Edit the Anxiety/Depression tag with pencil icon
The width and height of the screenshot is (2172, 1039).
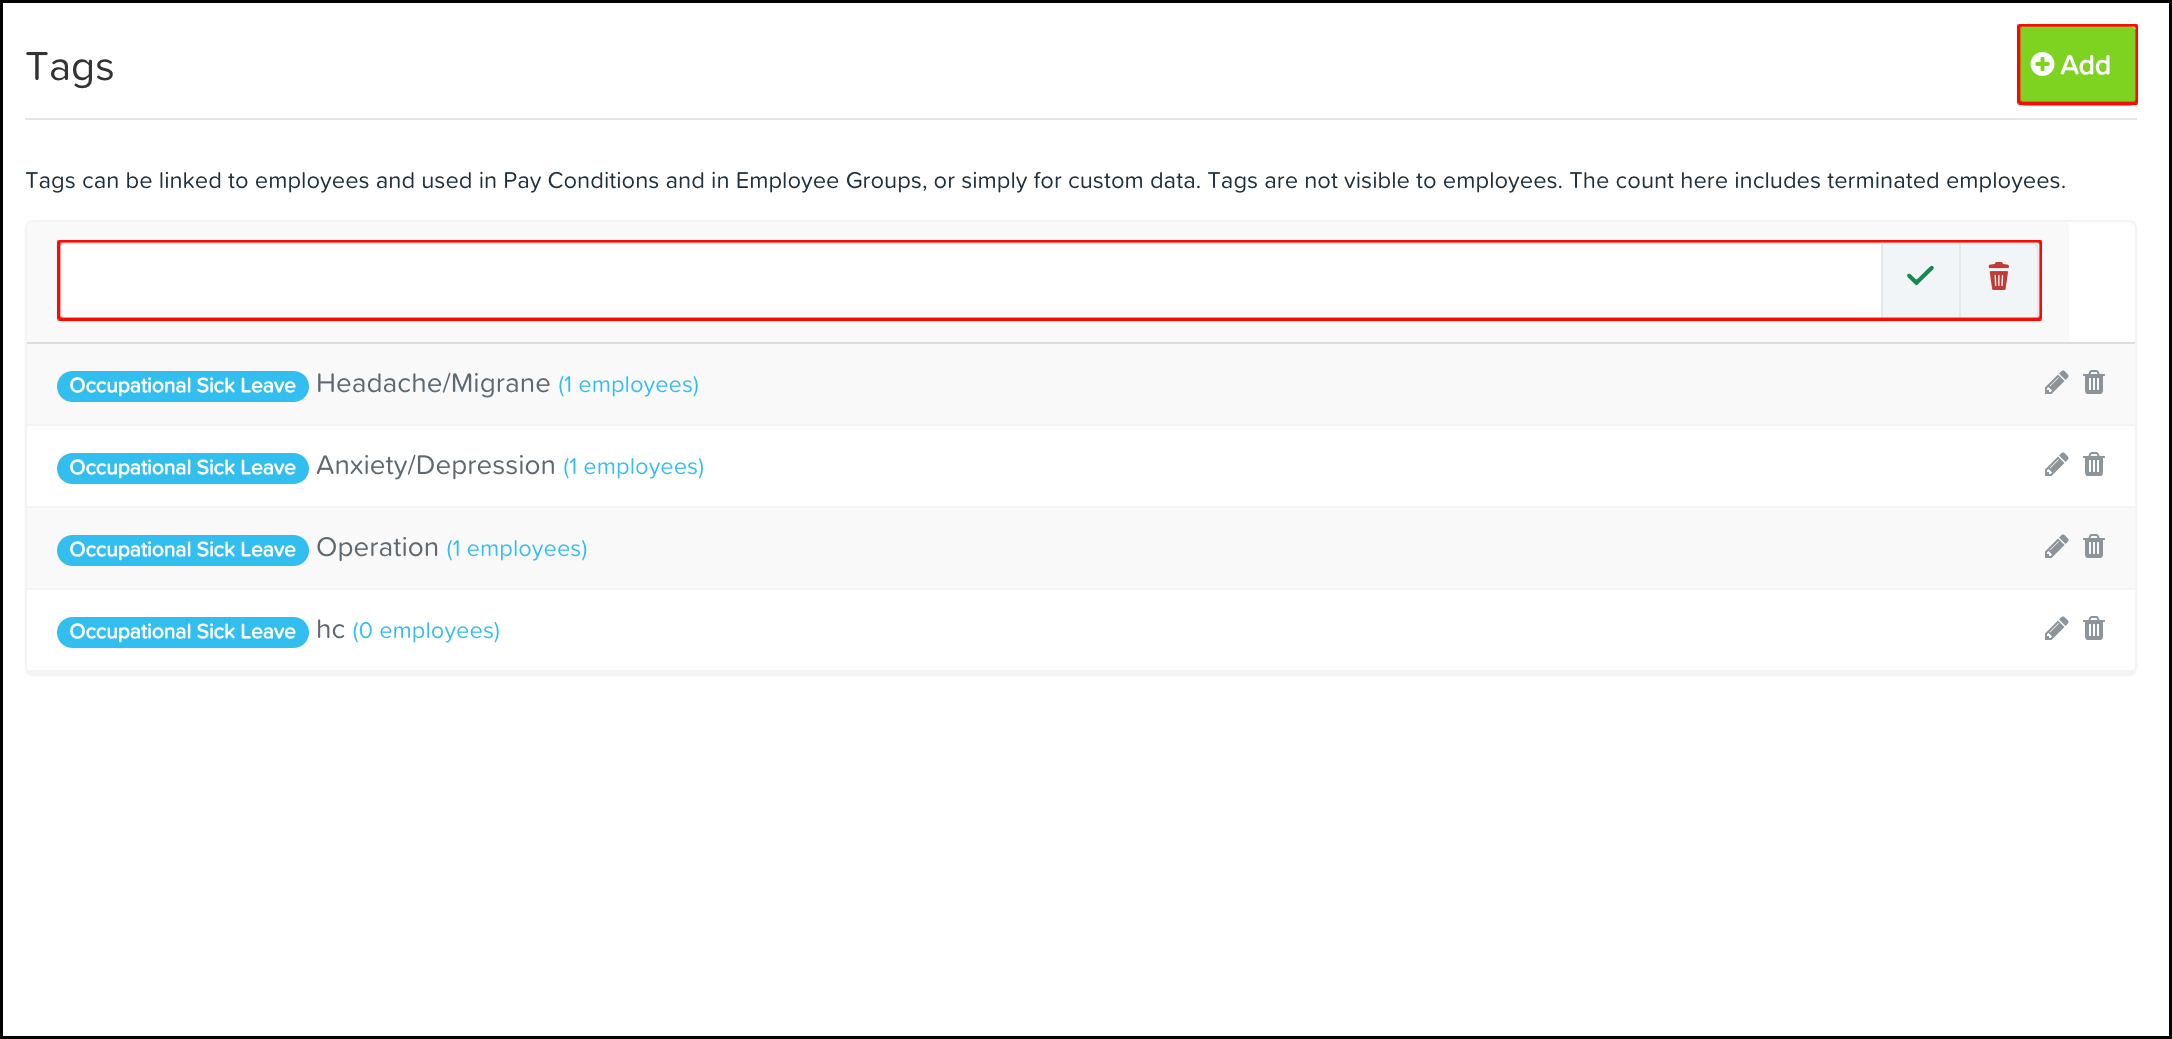[x=2056, y=465]
